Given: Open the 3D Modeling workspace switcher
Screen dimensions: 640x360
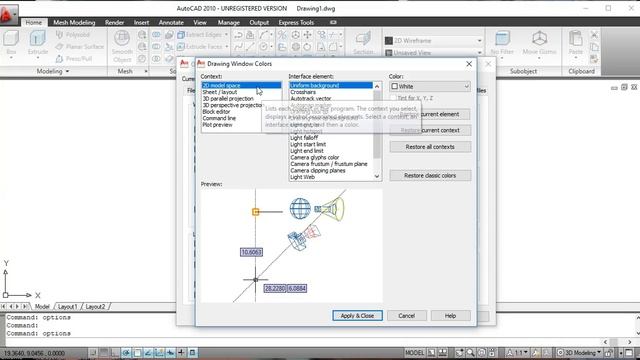Looking at the screenshot, I should [580, 353].
